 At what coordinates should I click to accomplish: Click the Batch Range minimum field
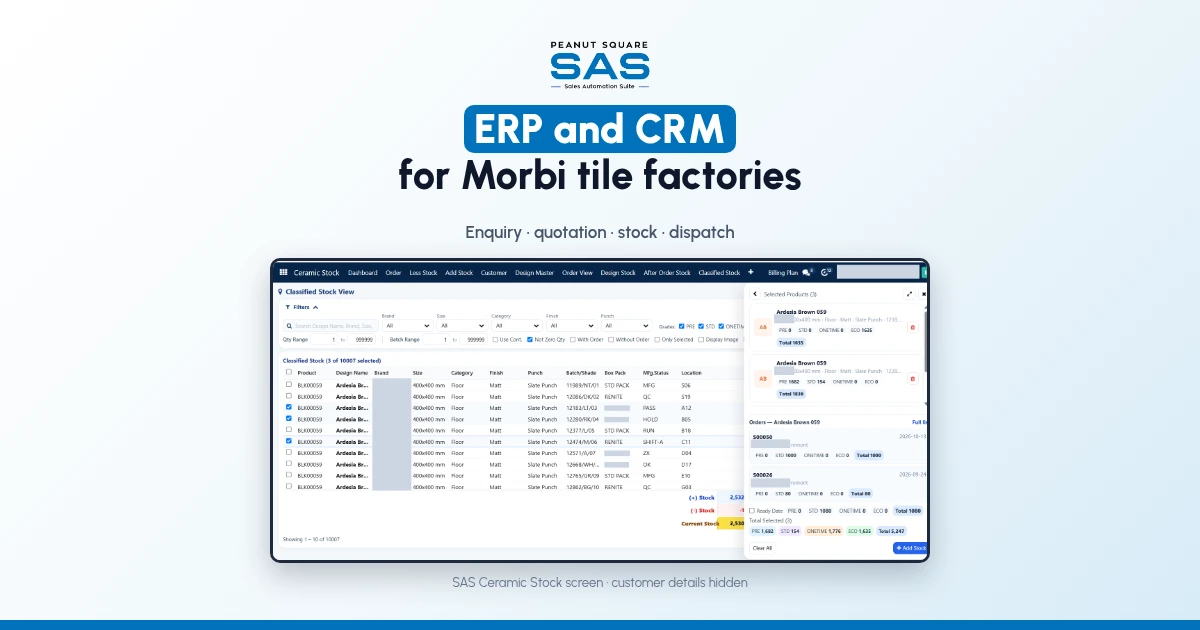click(438, 339)
